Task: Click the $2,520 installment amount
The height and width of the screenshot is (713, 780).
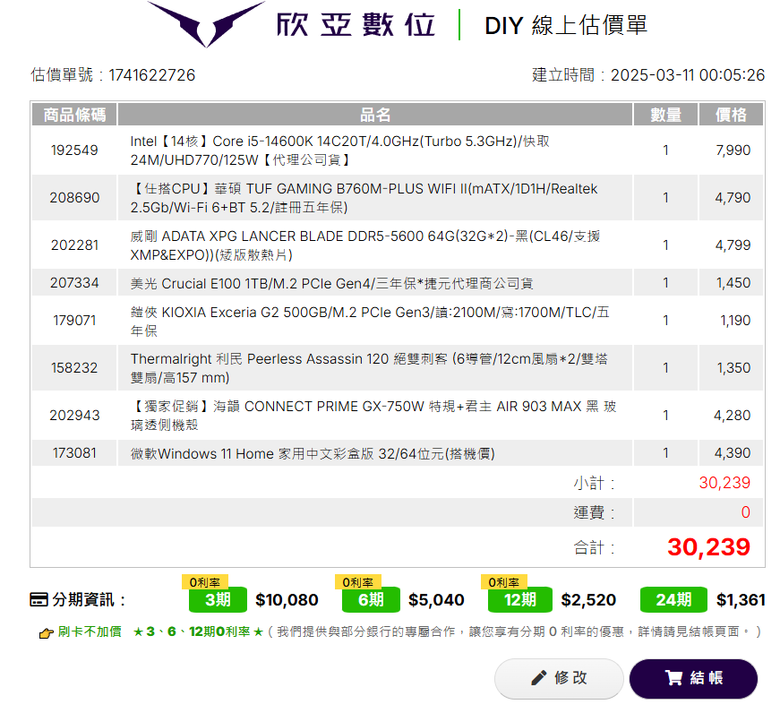Action: pos(588,600)
